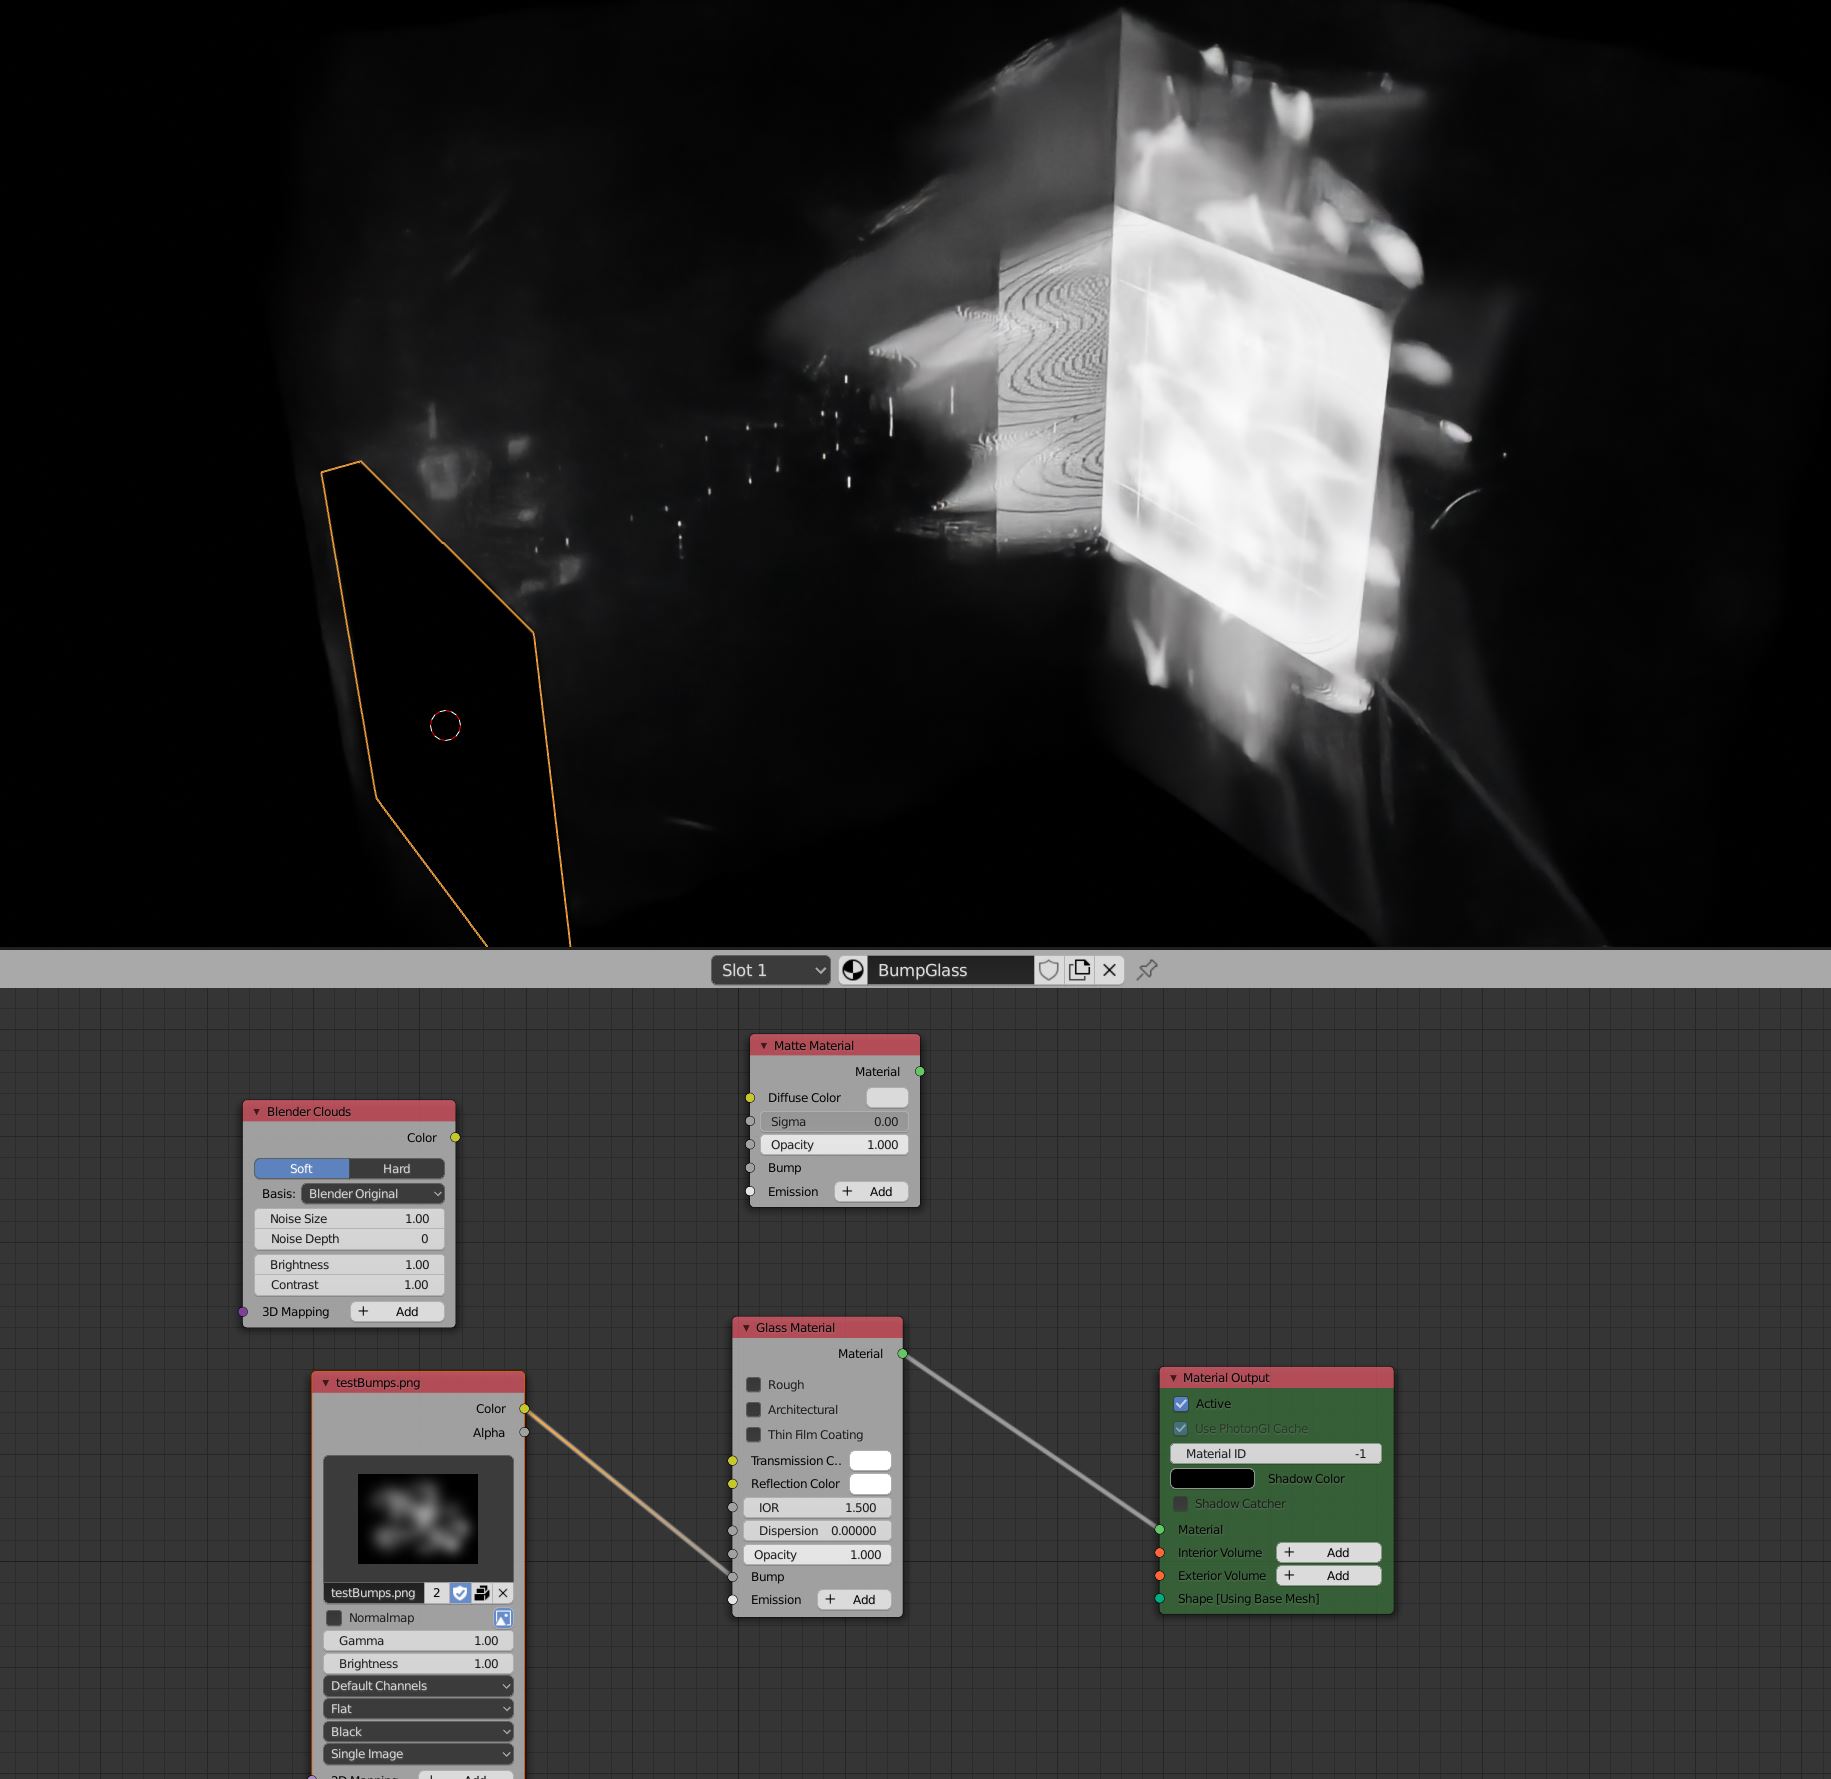Select Hard noise type in Blender Clouds
1831x1779 pixels.
tap(396, 1169)
